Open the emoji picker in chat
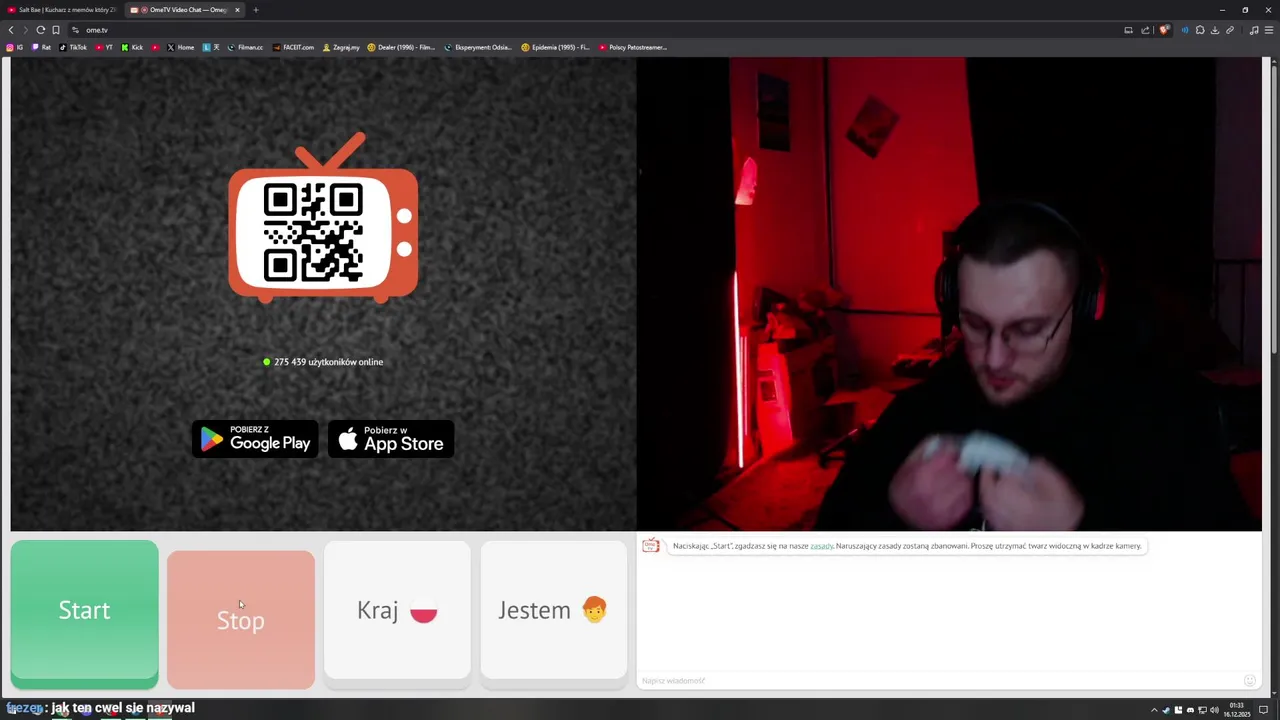Image resolution: width=1280 pixels, height=720 pixels. (1249, 681)
